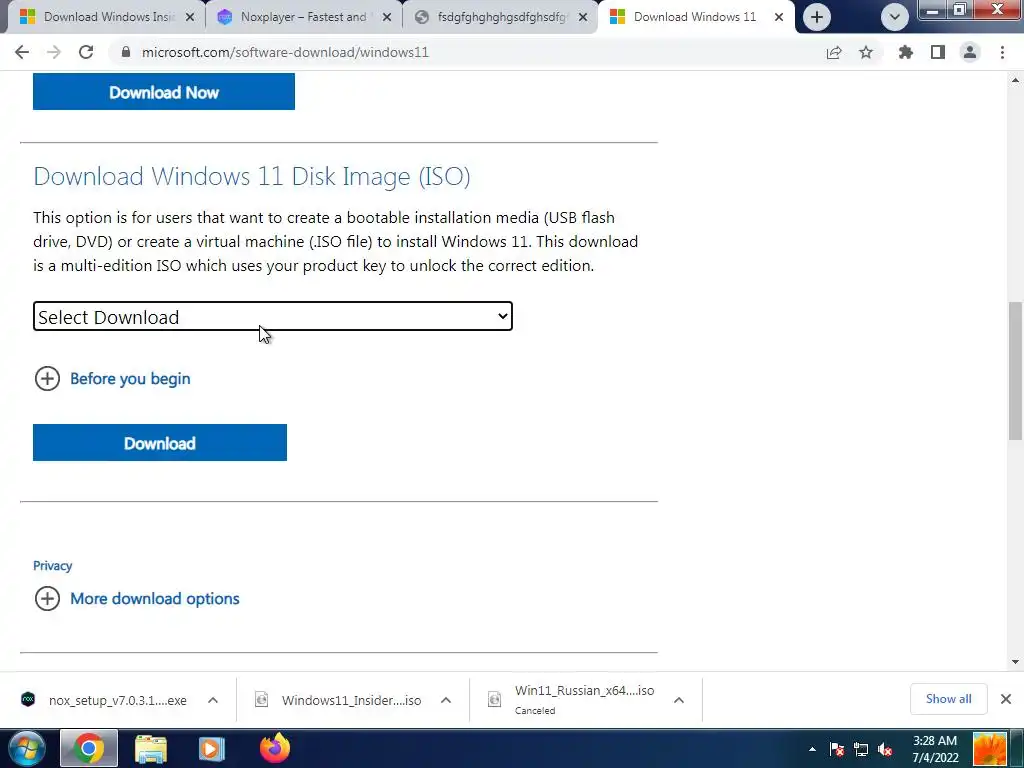
Task: Open the media player taskbar icon
Action: (x=211, y=748)
